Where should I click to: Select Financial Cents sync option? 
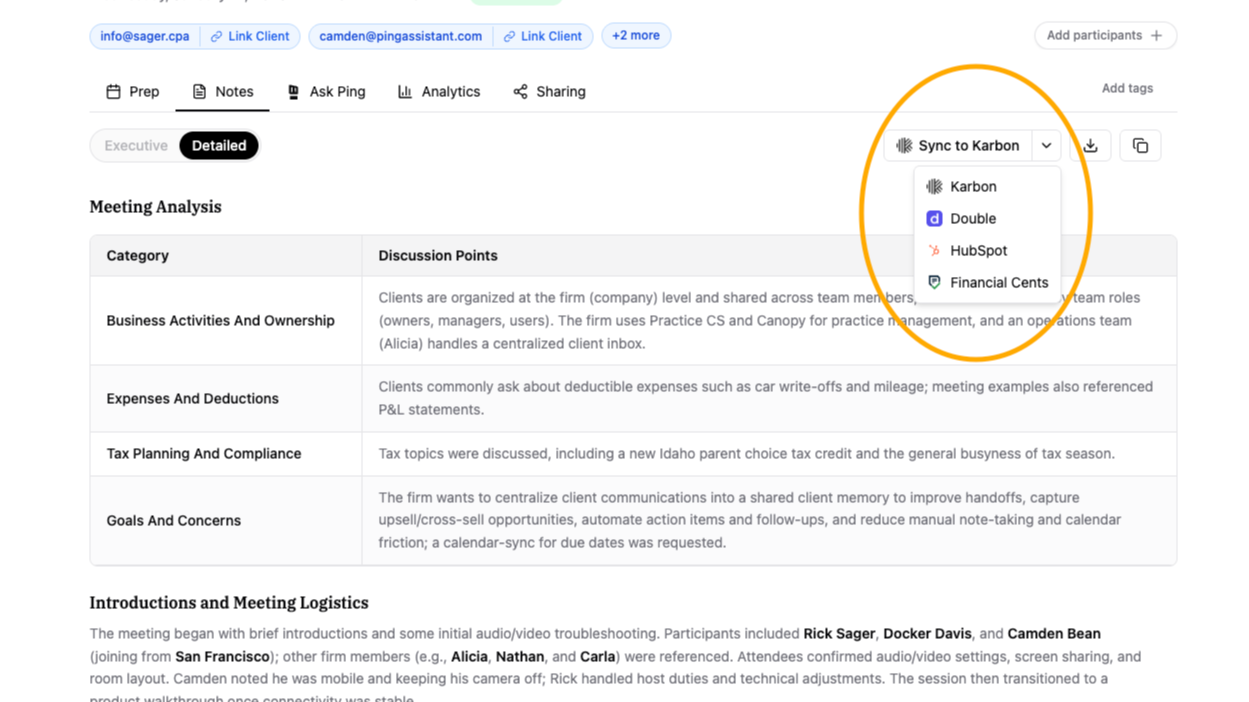[x=998, y=283]
